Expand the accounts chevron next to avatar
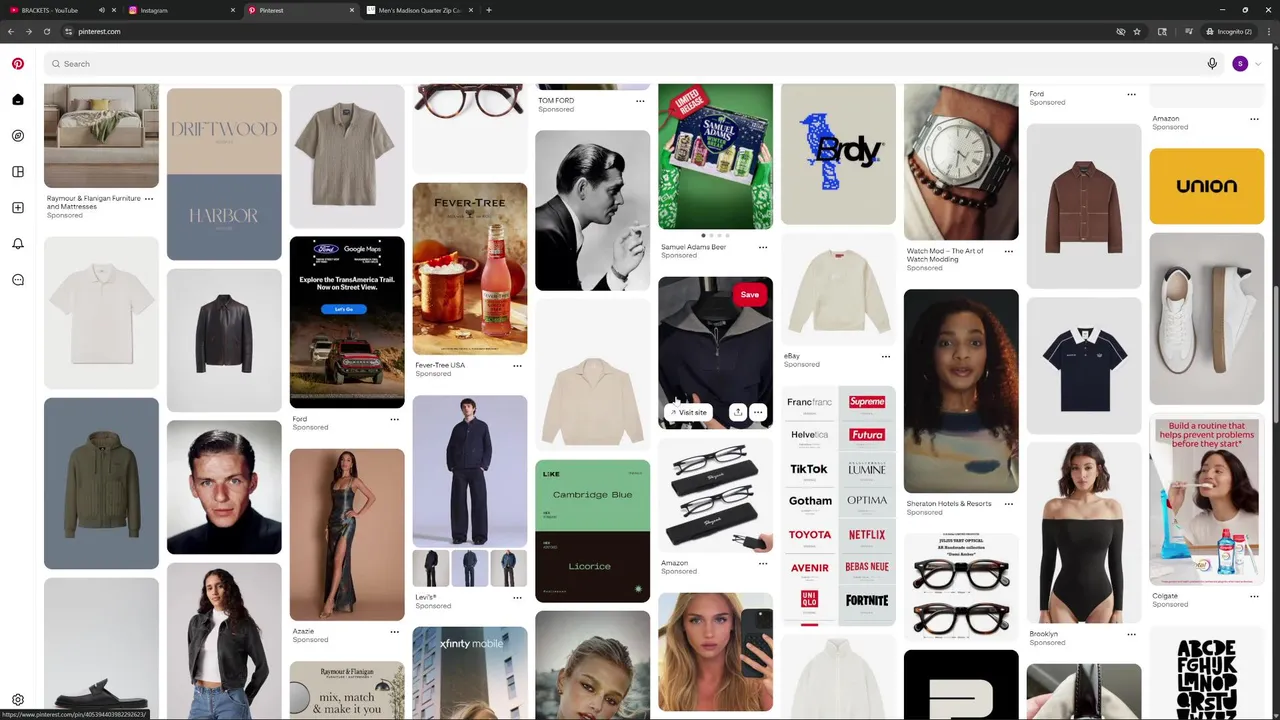1280x720 pixels. tap(1258, 63)
